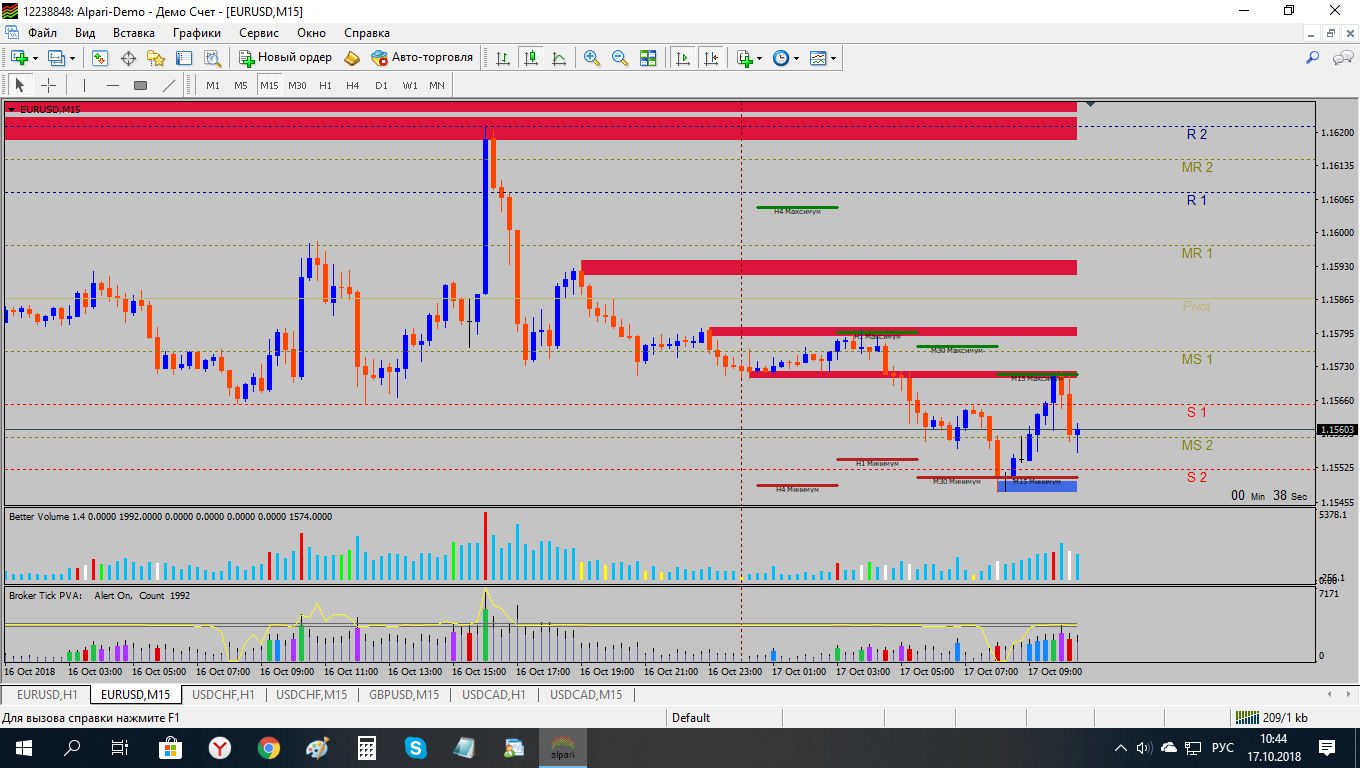Select the trendline drawing tool
Viewport: 1360px width, 768px height.
click(x=169, y=85)
